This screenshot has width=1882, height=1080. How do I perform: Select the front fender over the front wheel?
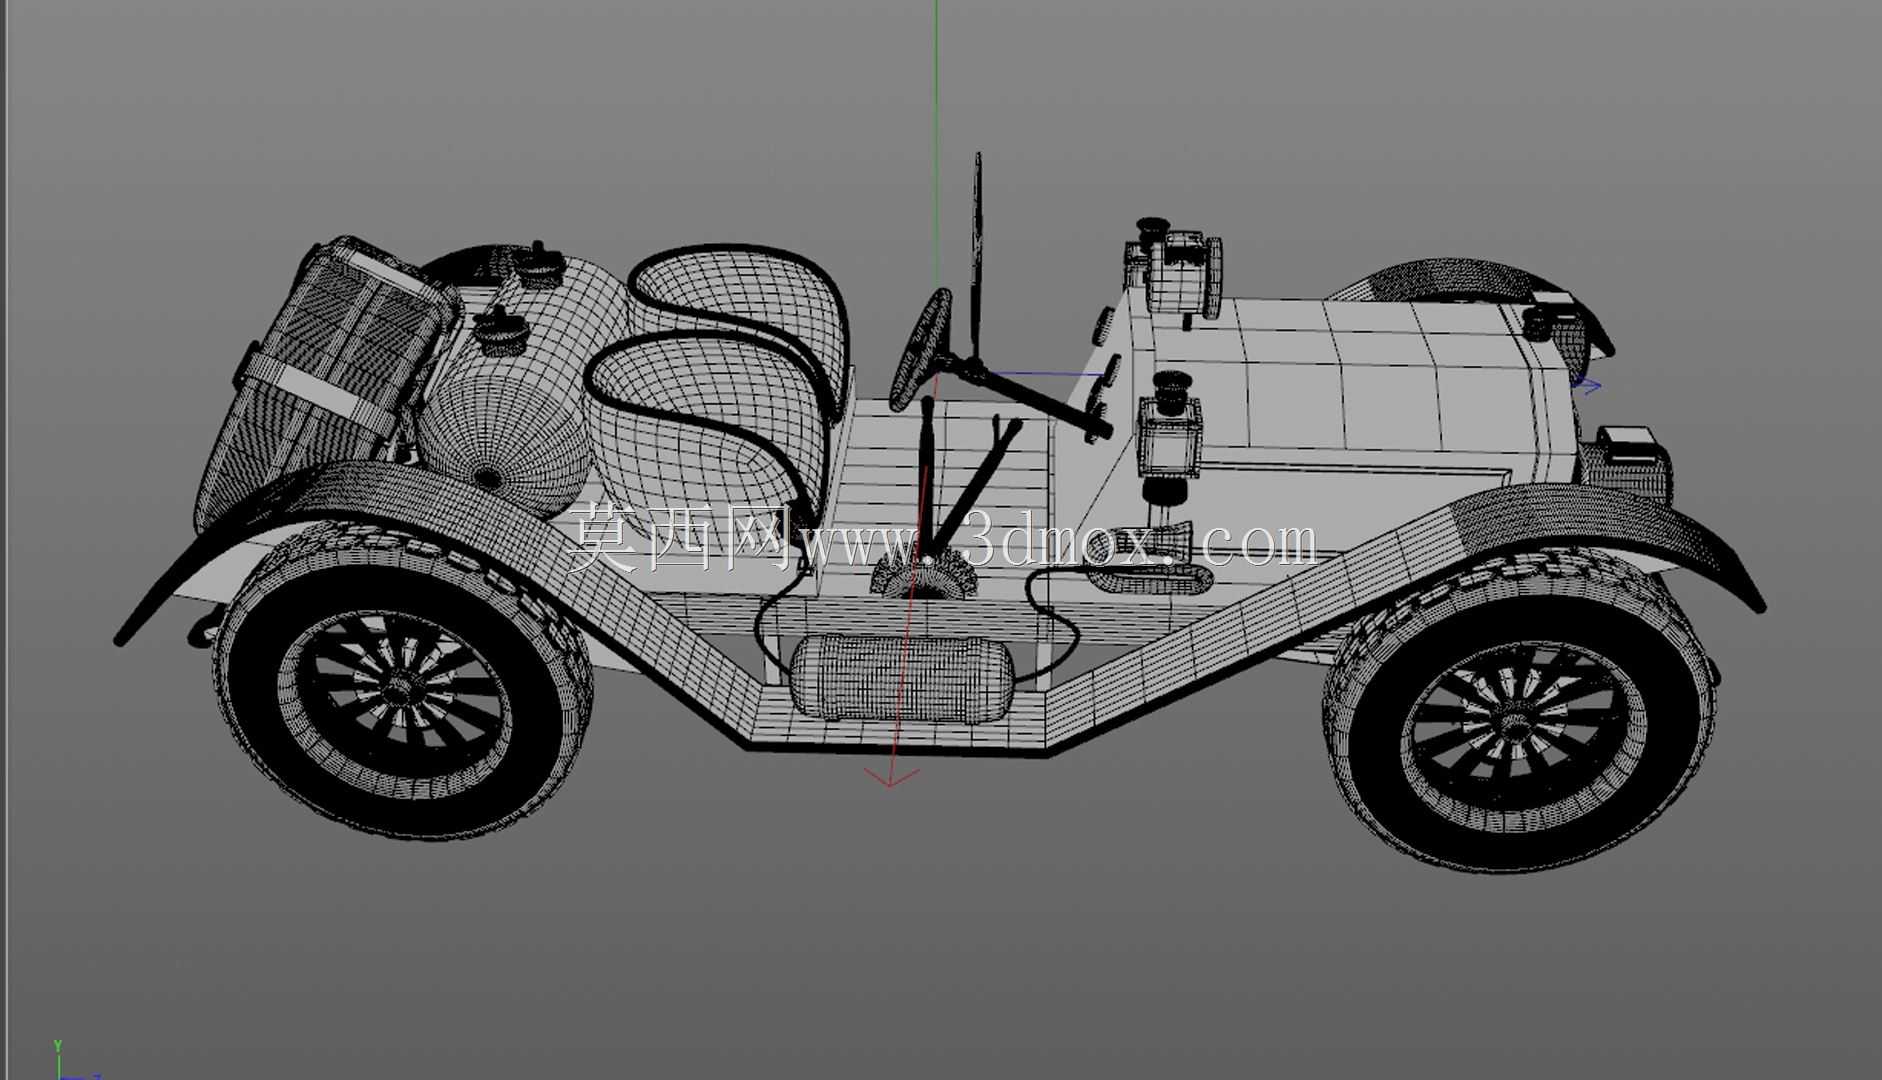click(x=1600, y=515)
